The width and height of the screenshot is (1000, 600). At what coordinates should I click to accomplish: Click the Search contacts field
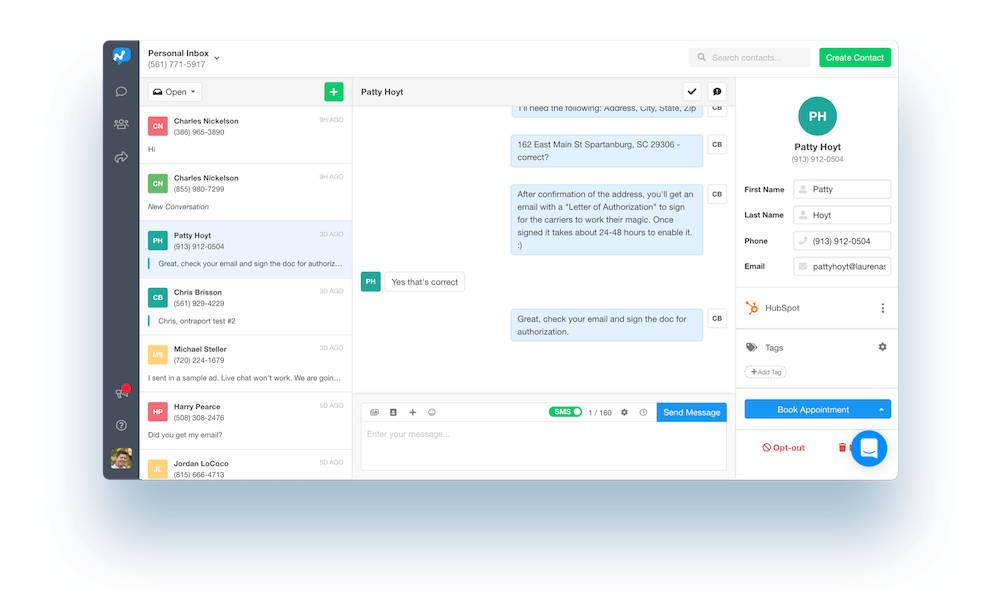pyautogui.click(x=749, y=57)
